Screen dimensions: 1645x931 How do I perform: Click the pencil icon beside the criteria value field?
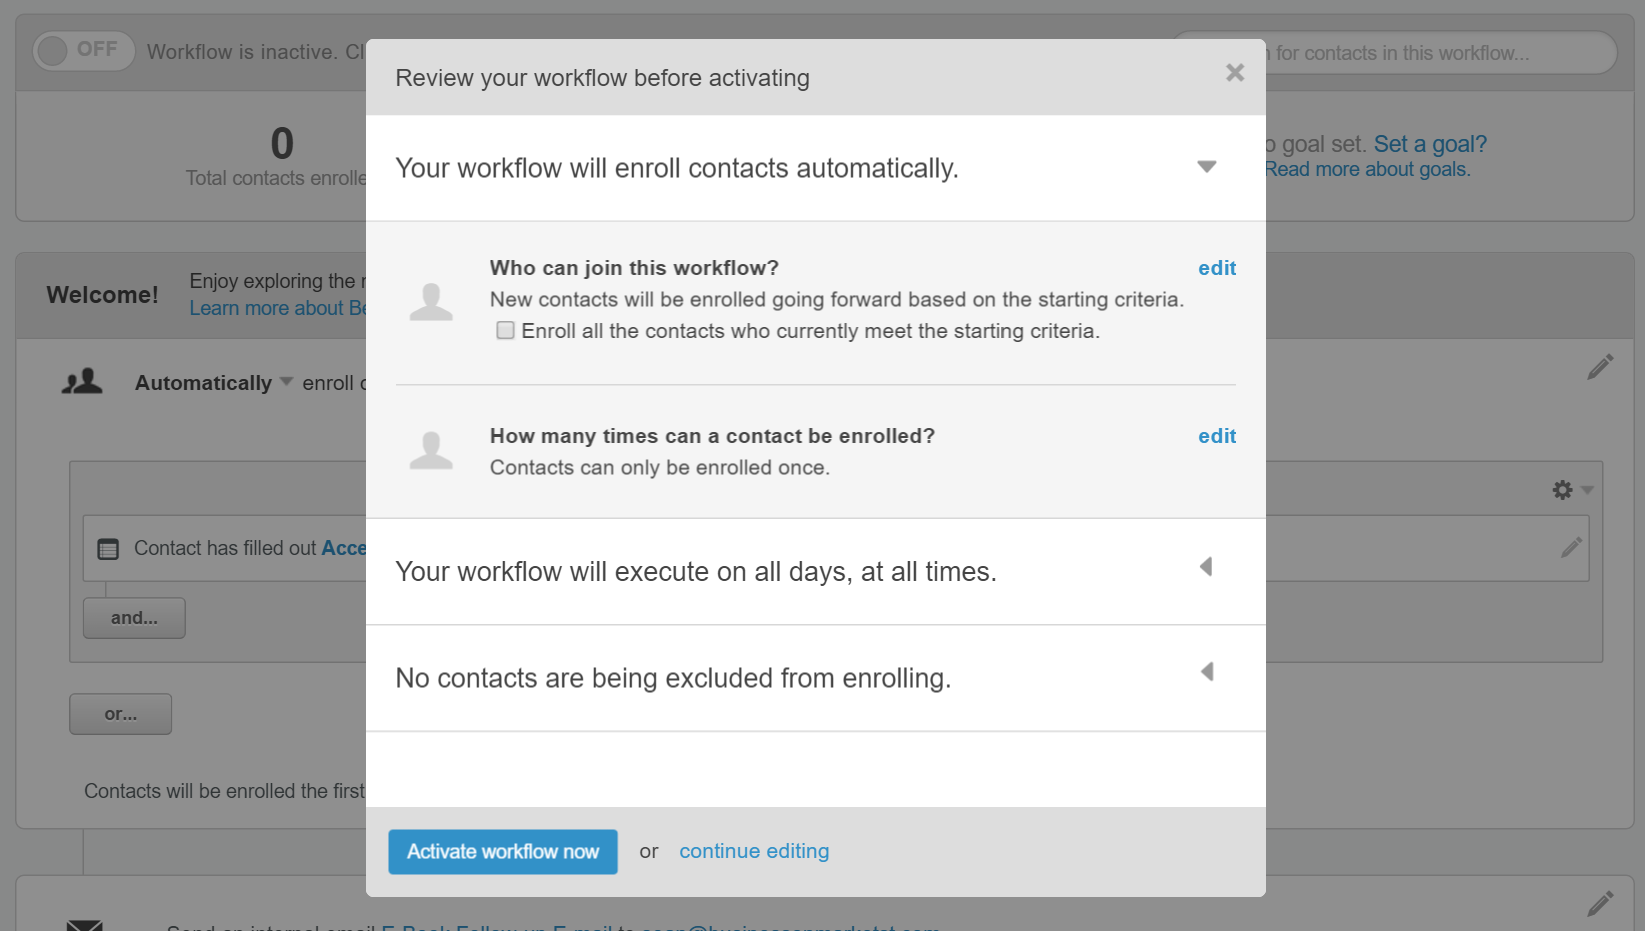click(1571, 548)
